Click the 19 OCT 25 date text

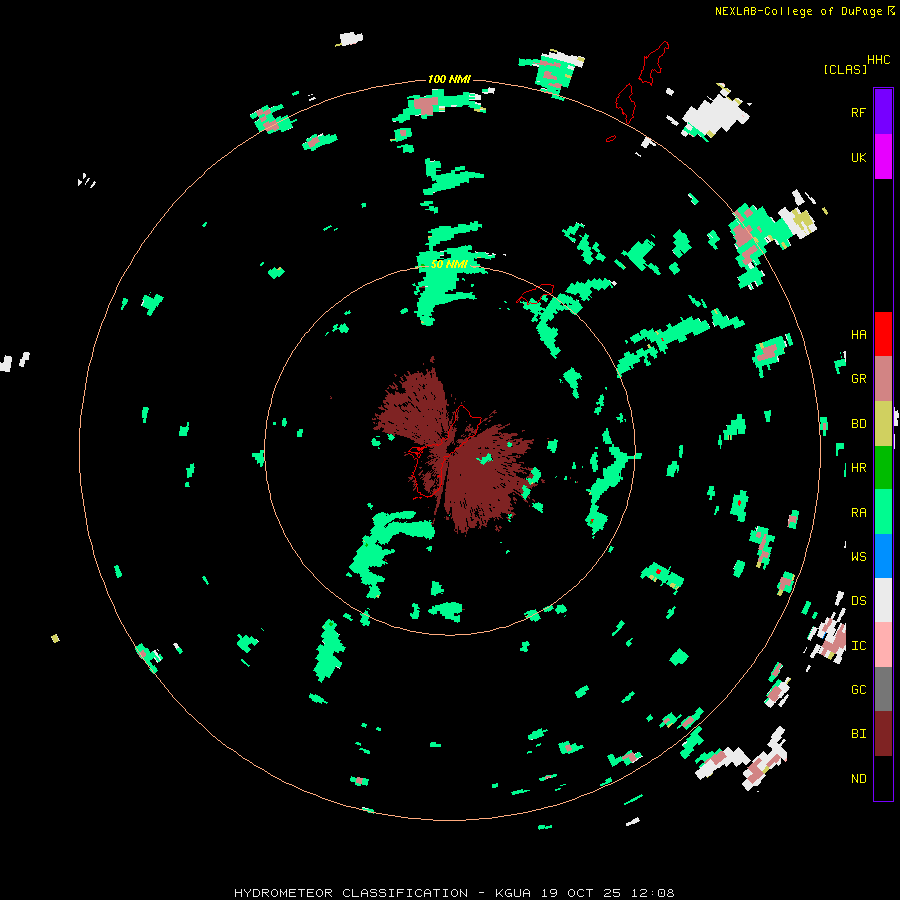579,893
